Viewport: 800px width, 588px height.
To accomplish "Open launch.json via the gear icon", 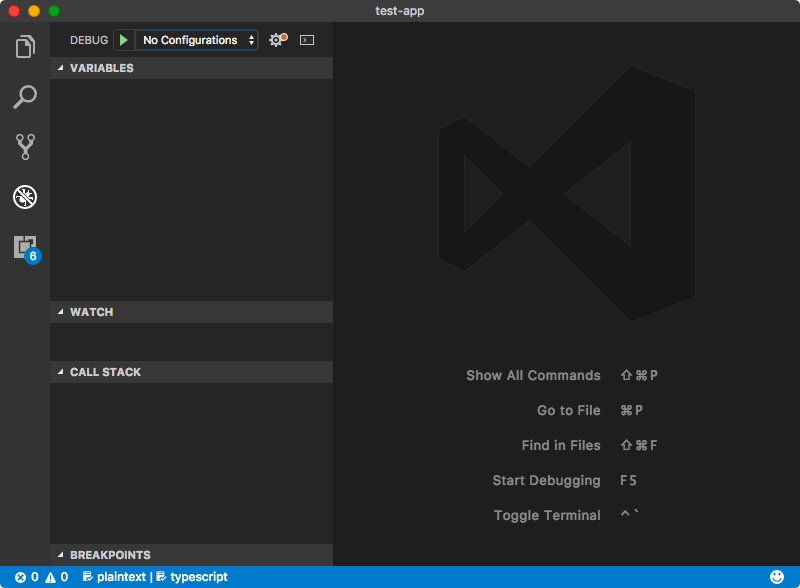I will click(x=278, y=40).
